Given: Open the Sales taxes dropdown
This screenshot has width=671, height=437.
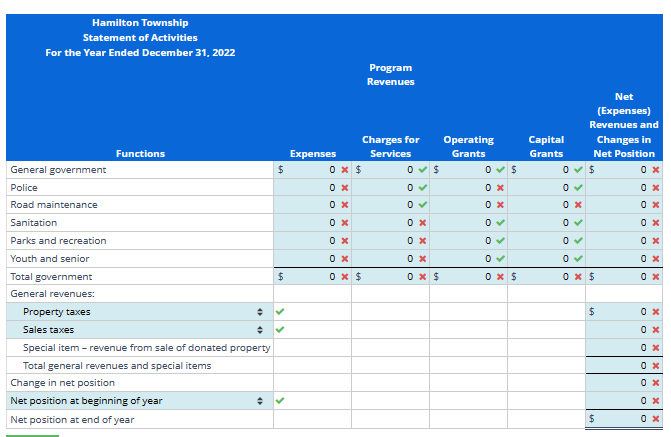Looking at the screenshot, I should 140,330.
